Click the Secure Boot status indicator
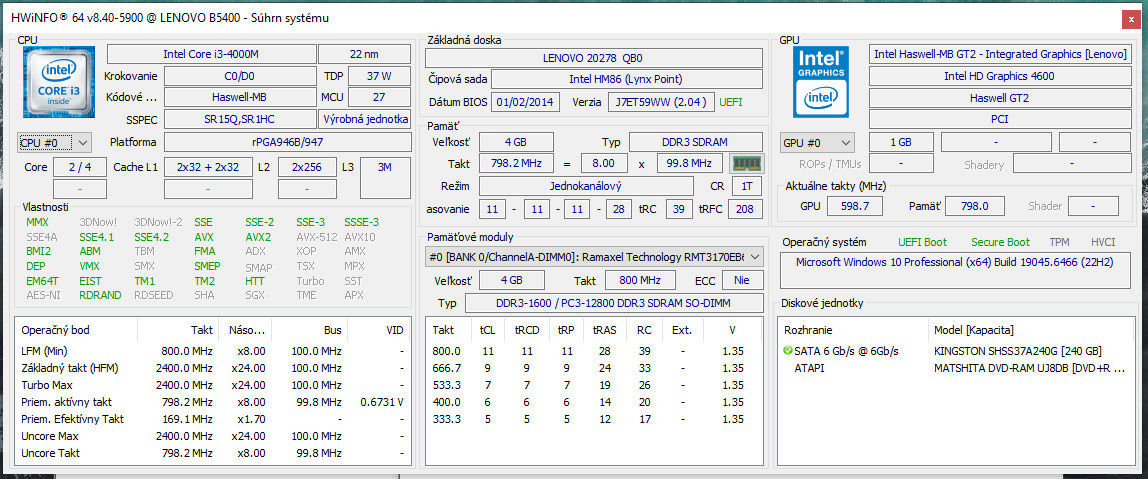 [1000, 242]
